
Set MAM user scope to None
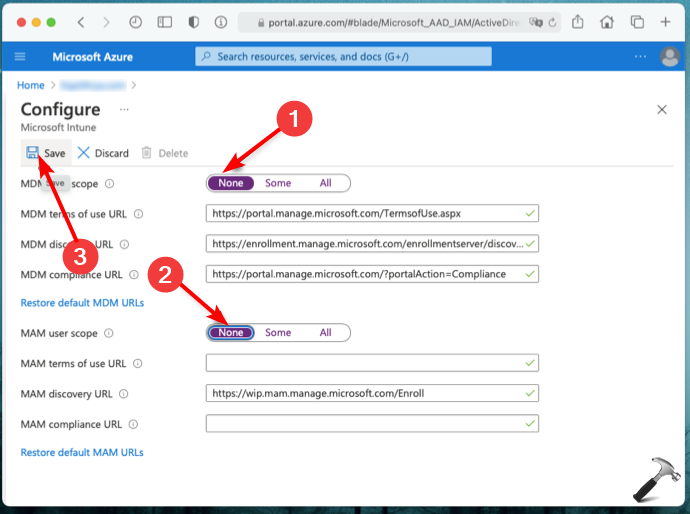point(231,333)
